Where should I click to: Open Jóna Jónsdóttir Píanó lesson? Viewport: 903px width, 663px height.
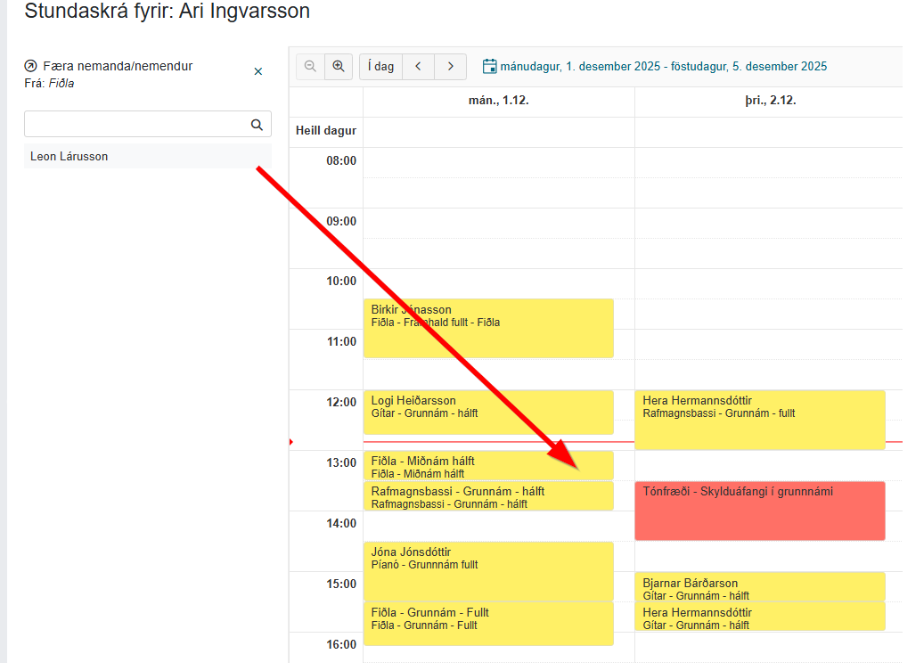(x=488, y=571)
